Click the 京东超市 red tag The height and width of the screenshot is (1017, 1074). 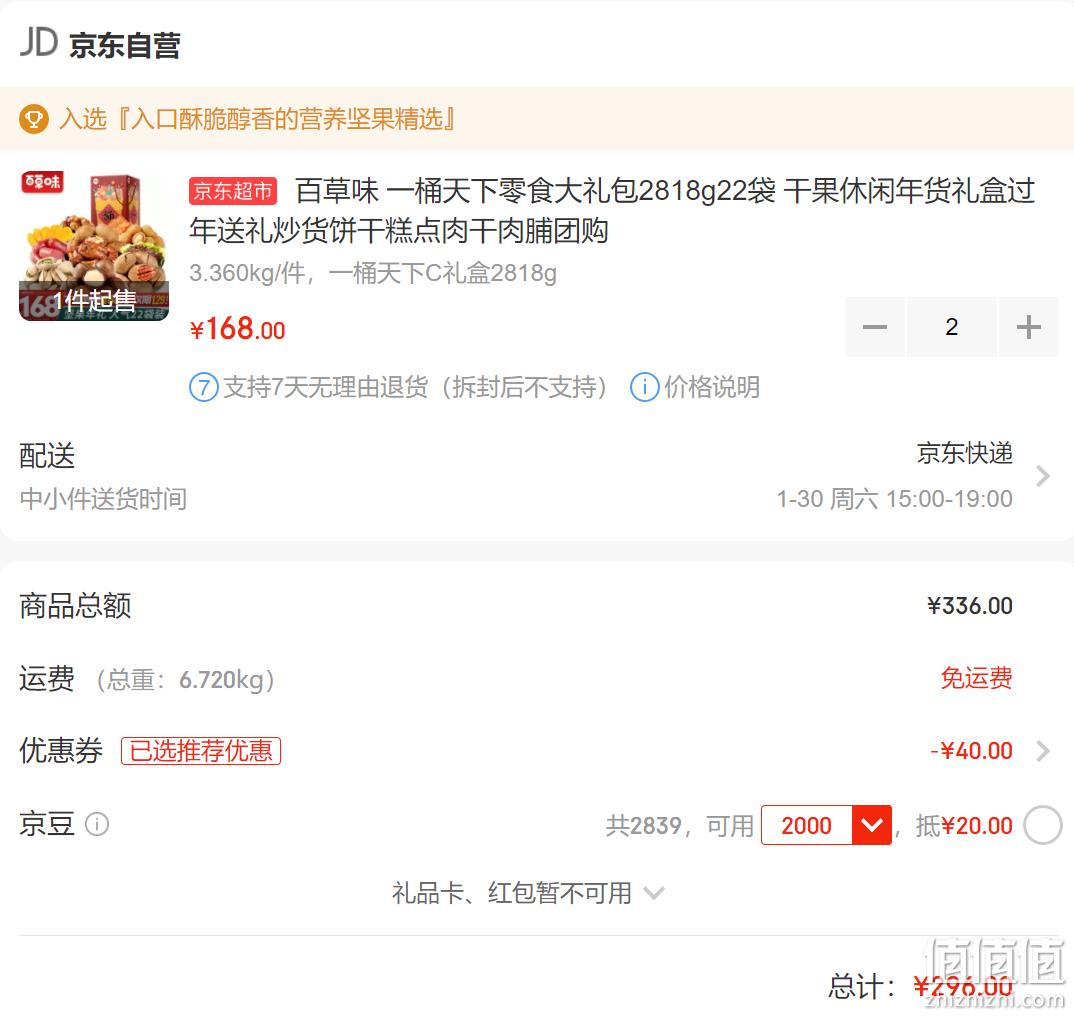pyautogui.click(x=233, y=191)
